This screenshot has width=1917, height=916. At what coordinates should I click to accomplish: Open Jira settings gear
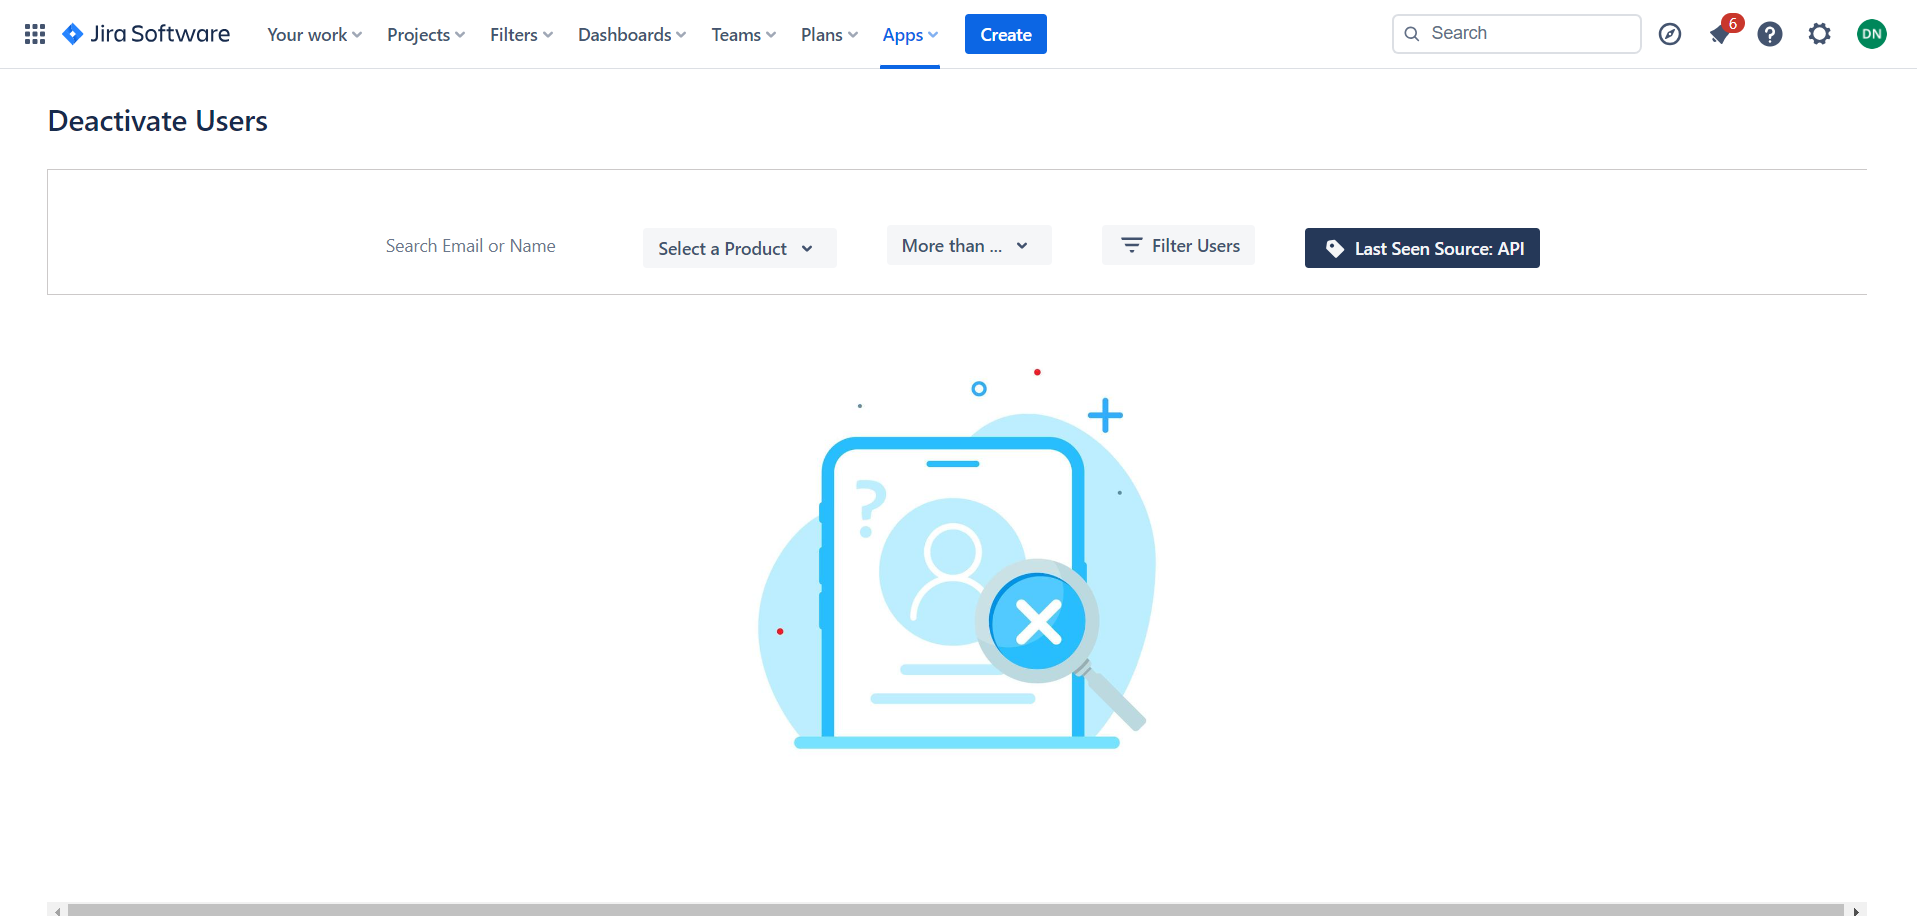tap(1819, 33)
